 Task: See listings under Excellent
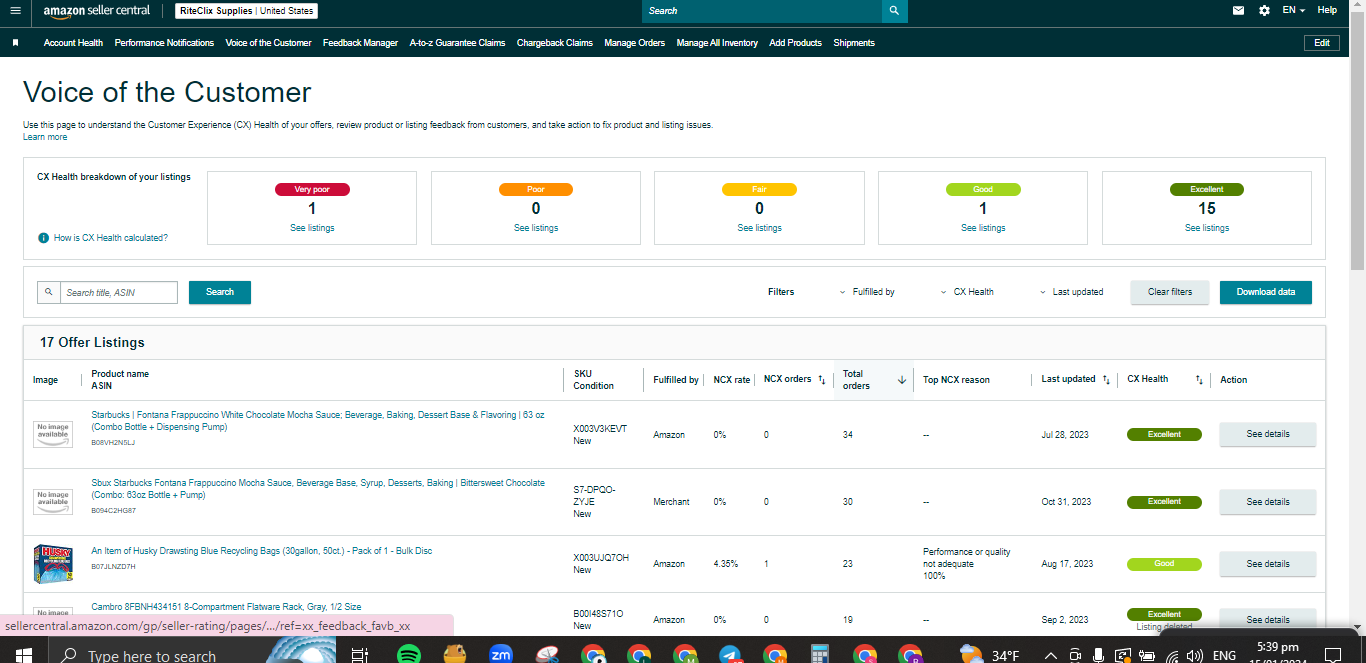pos(1207,228)
